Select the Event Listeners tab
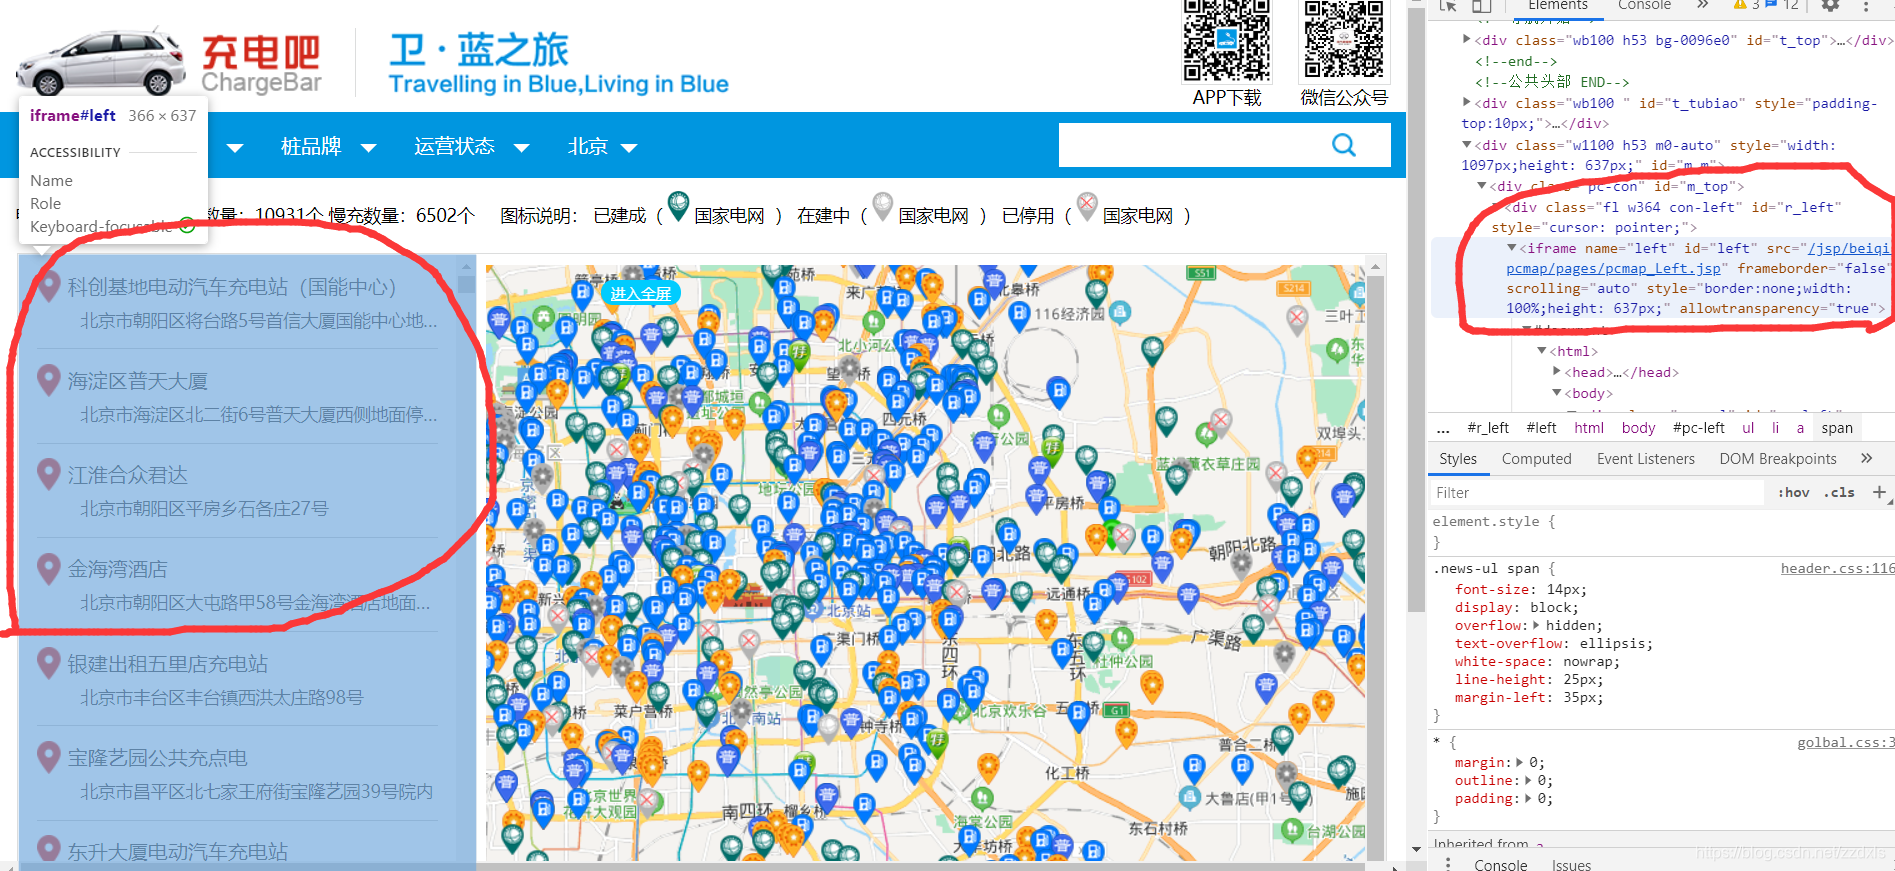This screenshot has height=871, width=1895. pyautogui.click(x=1645, y=459)
